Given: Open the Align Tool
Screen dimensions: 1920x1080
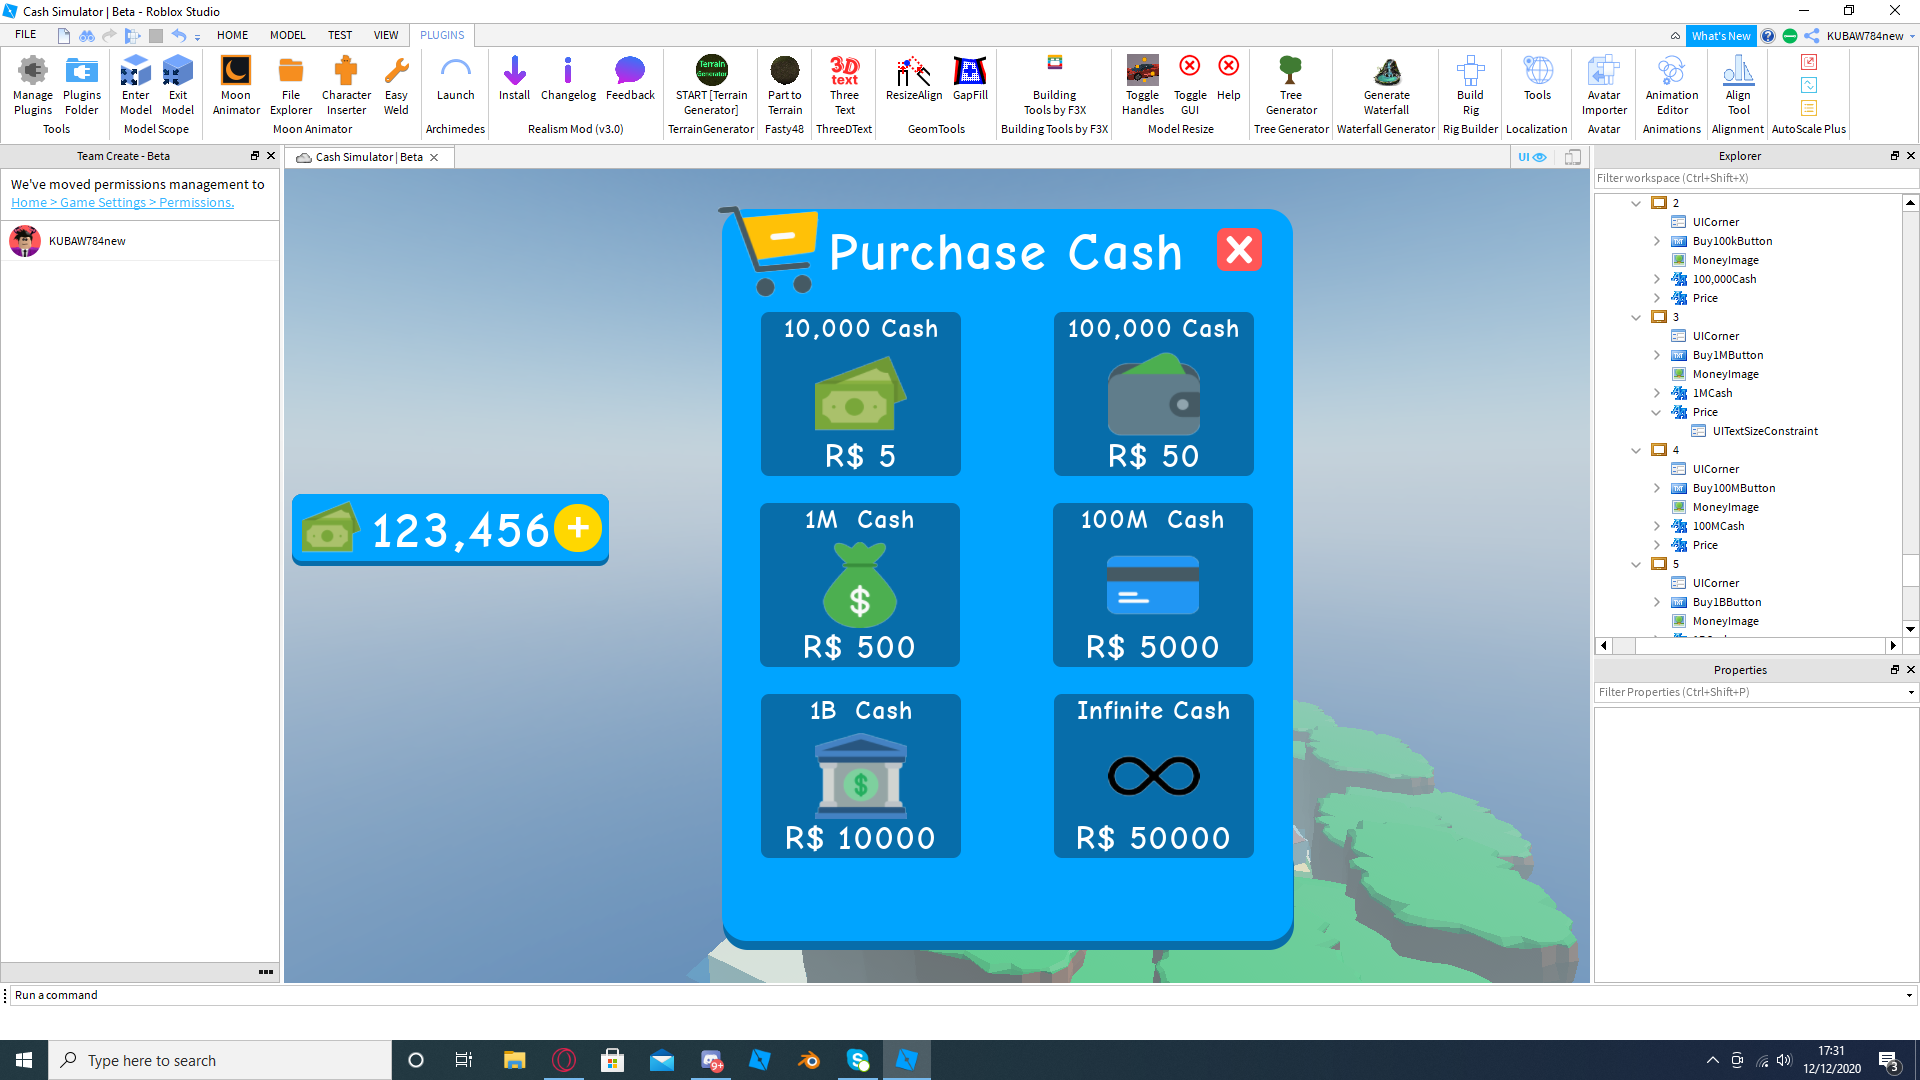Looking at the screenshot, I should [x=1738, y=86].
